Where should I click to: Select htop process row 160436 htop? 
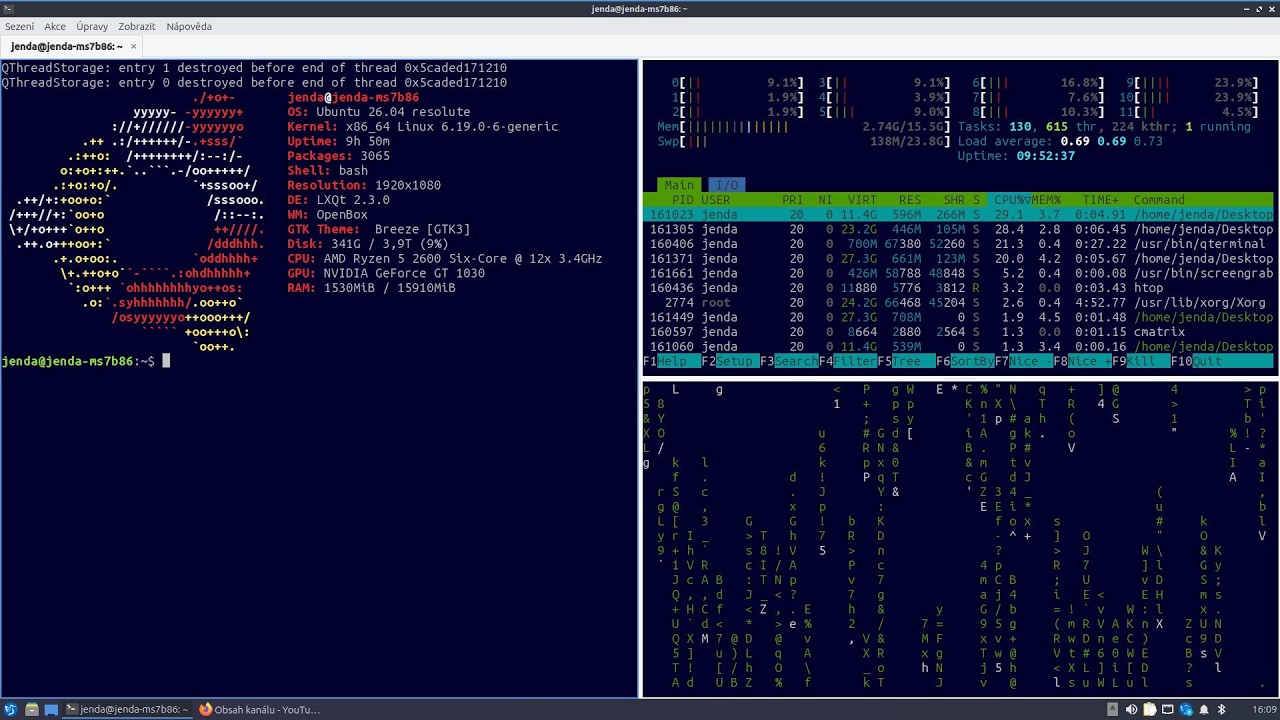[x=958, y=288]
